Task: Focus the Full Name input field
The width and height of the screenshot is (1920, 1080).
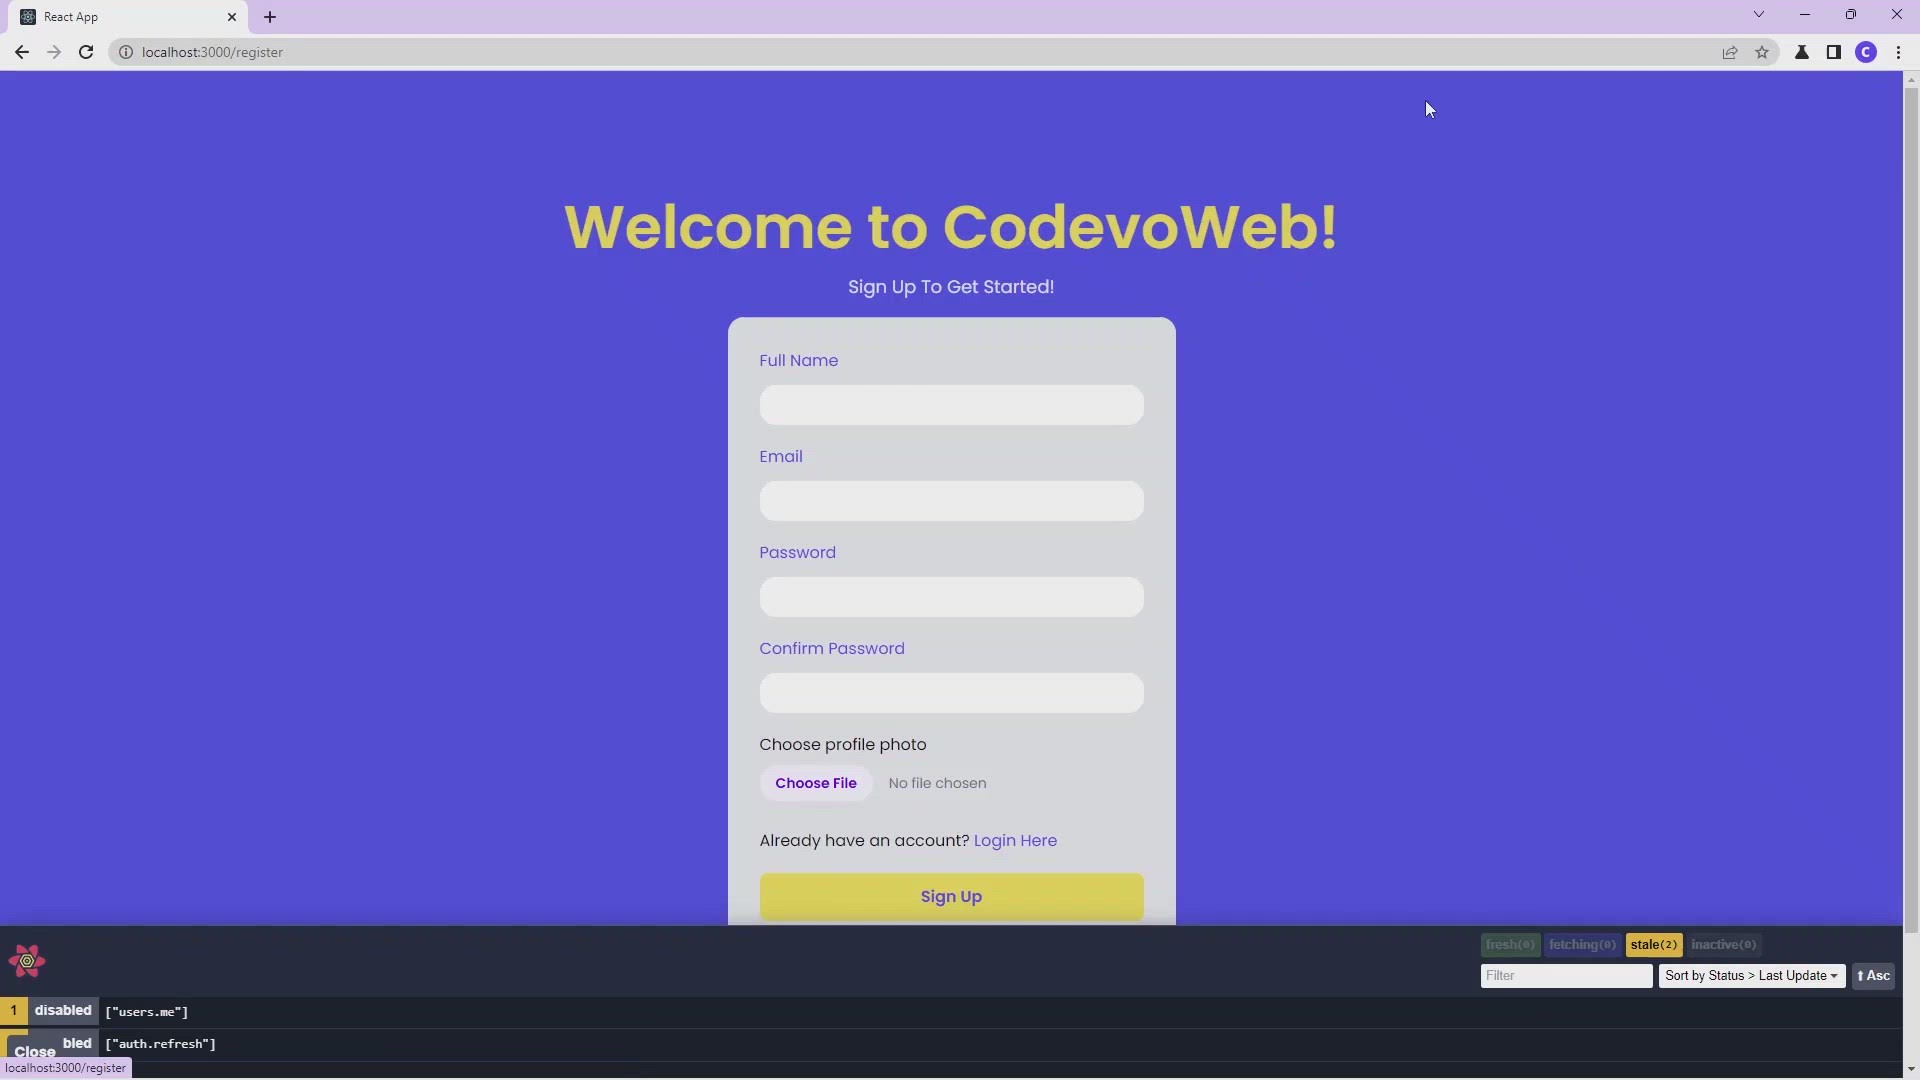Action: (x=951, y=405)
